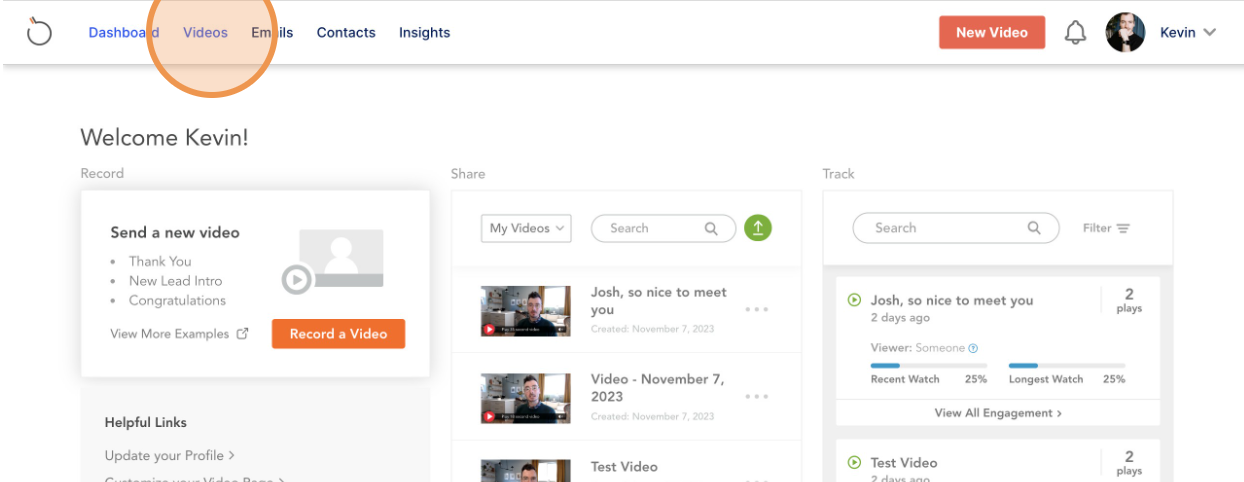Click Kevin's profile avatar
The image size is (1244, 482).
pos(1125,33)
